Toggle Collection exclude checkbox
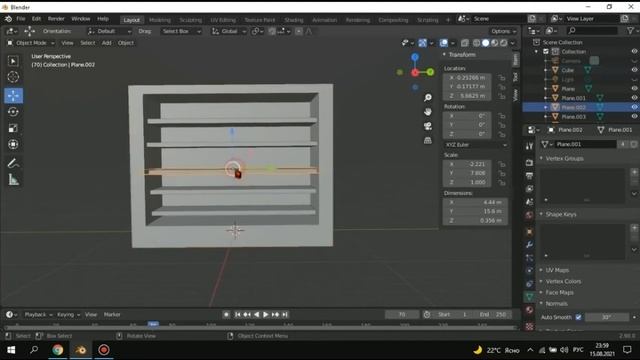640x360 pixels. tap(546, 51)
